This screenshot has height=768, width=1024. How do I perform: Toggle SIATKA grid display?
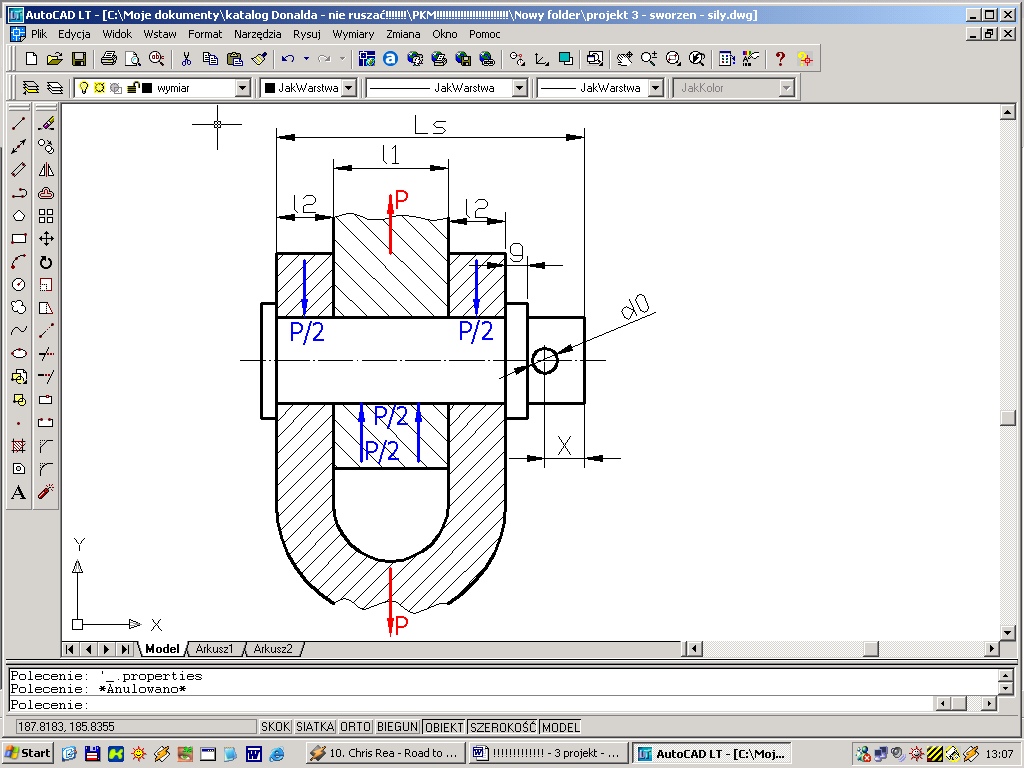(315, 727)
